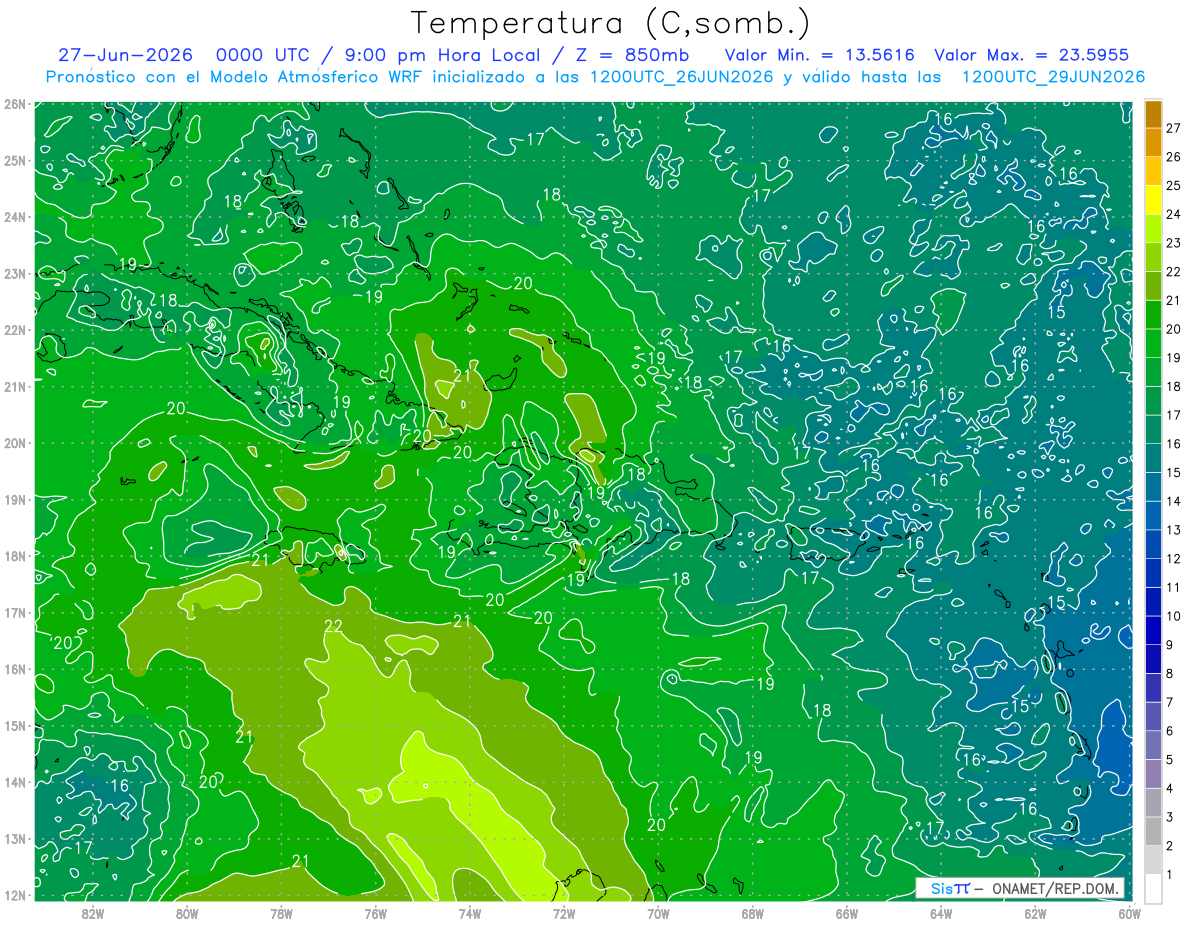Click the "16N" latitude axis label

(x=14, y=669)
